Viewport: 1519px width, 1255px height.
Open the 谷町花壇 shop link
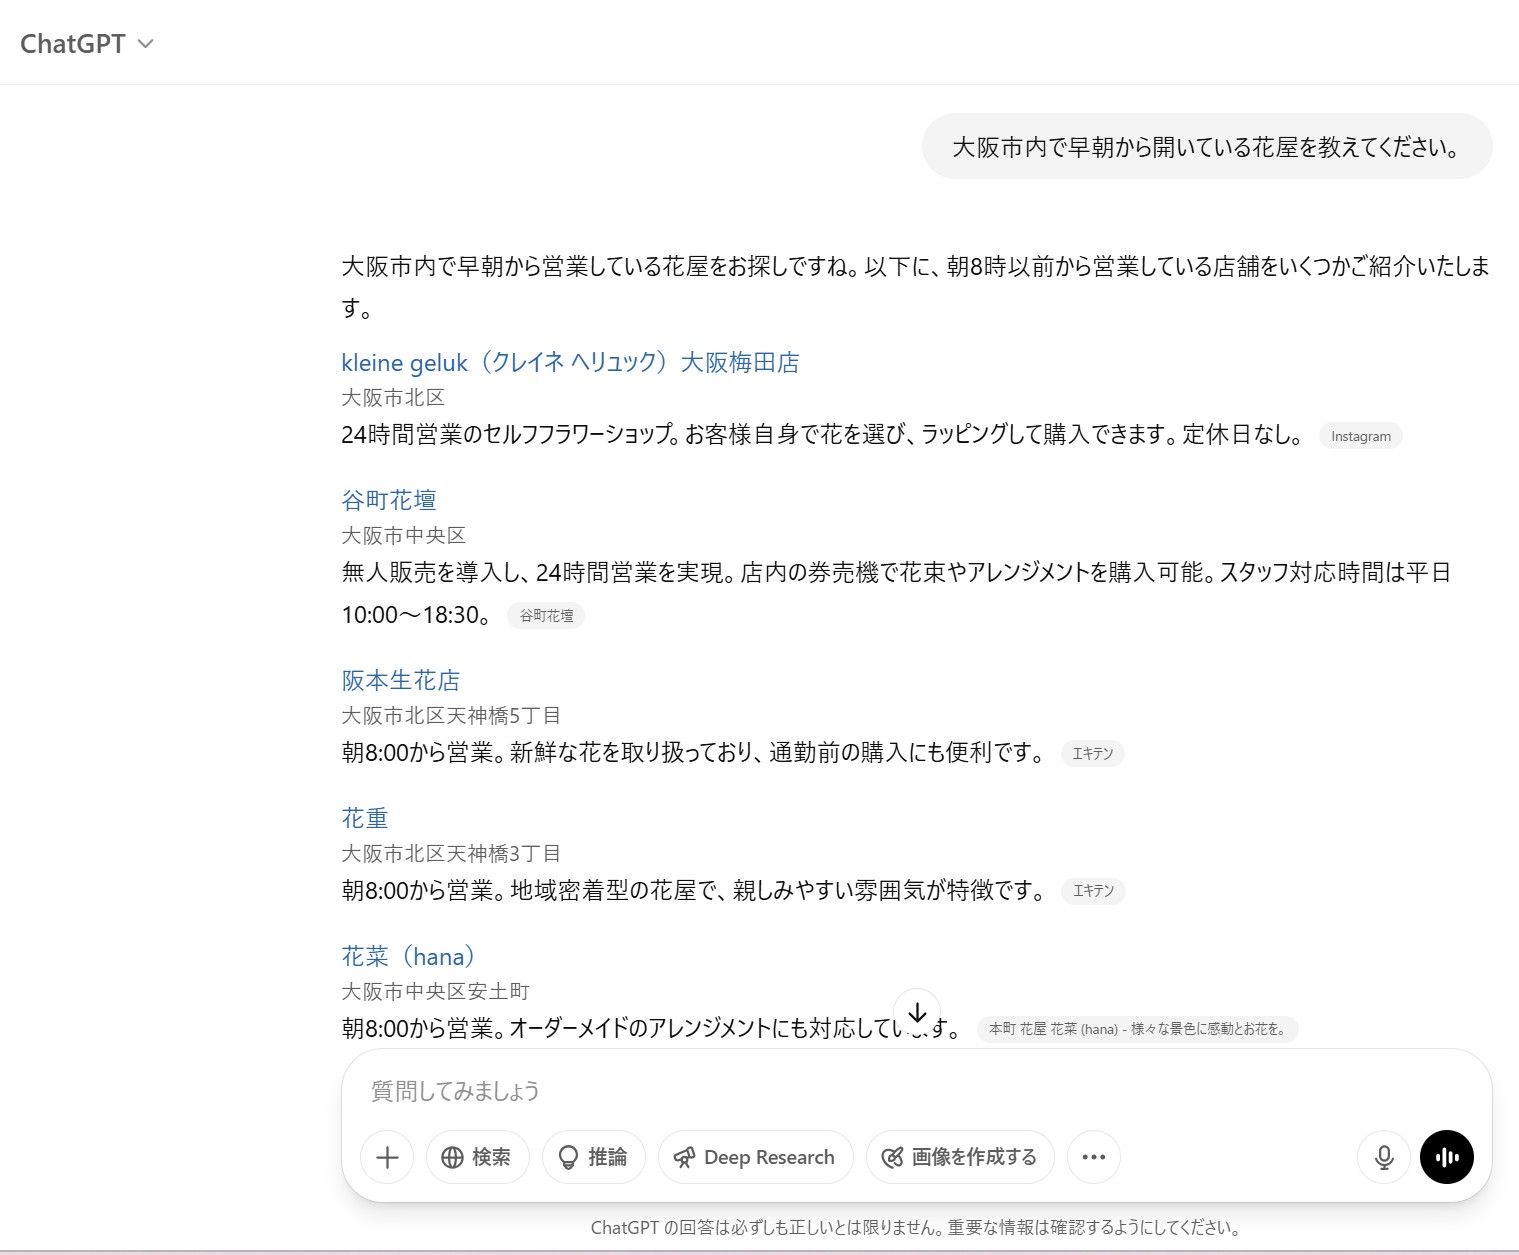pyautogui.click(x=389, y=500)
